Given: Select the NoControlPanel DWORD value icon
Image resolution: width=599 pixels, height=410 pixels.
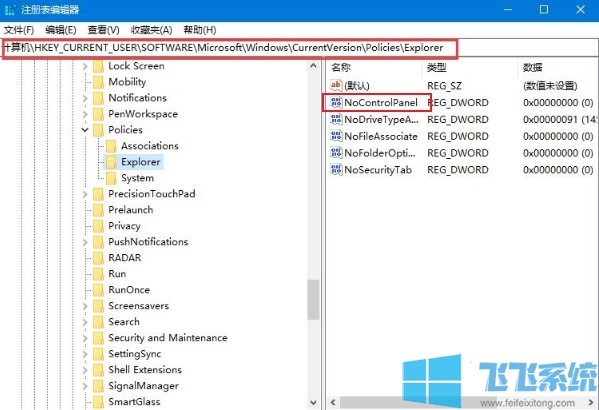Looking at the screenshot, I should click(x=336, y=102).
